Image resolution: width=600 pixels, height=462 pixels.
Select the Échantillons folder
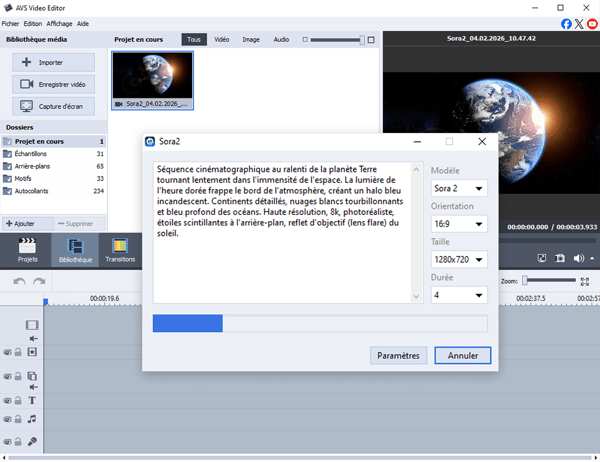coord(53,154)
